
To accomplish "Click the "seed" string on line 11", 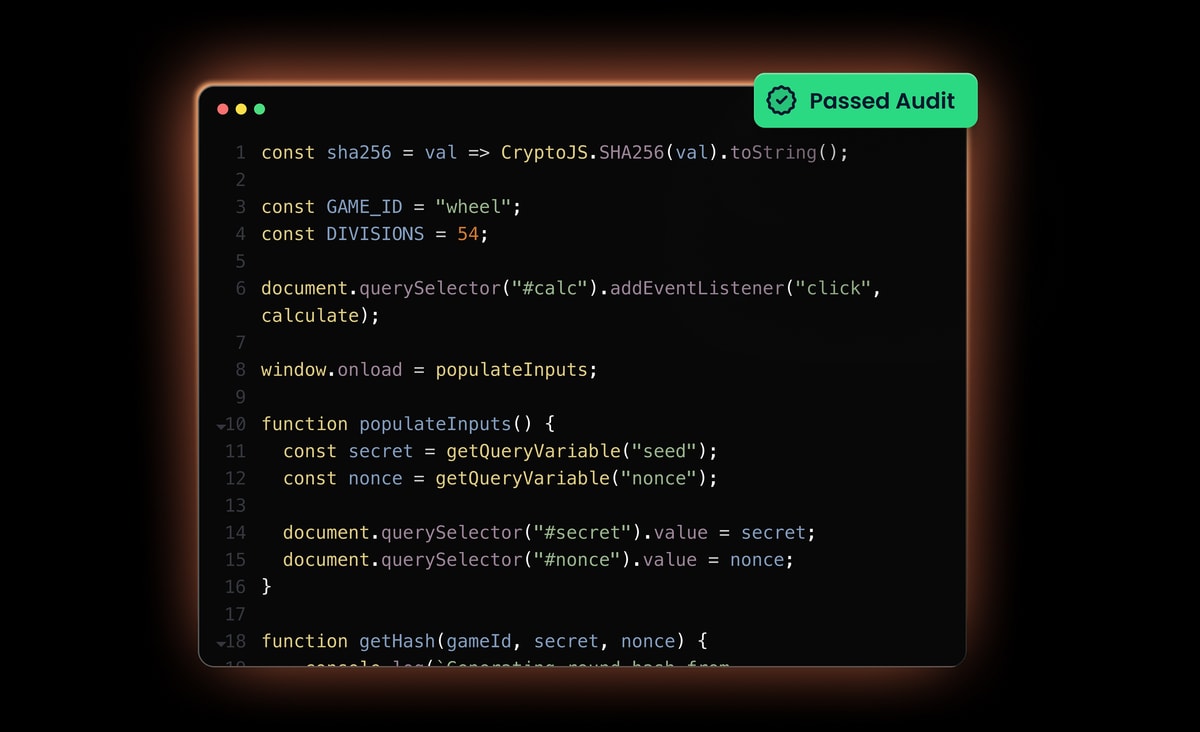I will coord(664,451).
